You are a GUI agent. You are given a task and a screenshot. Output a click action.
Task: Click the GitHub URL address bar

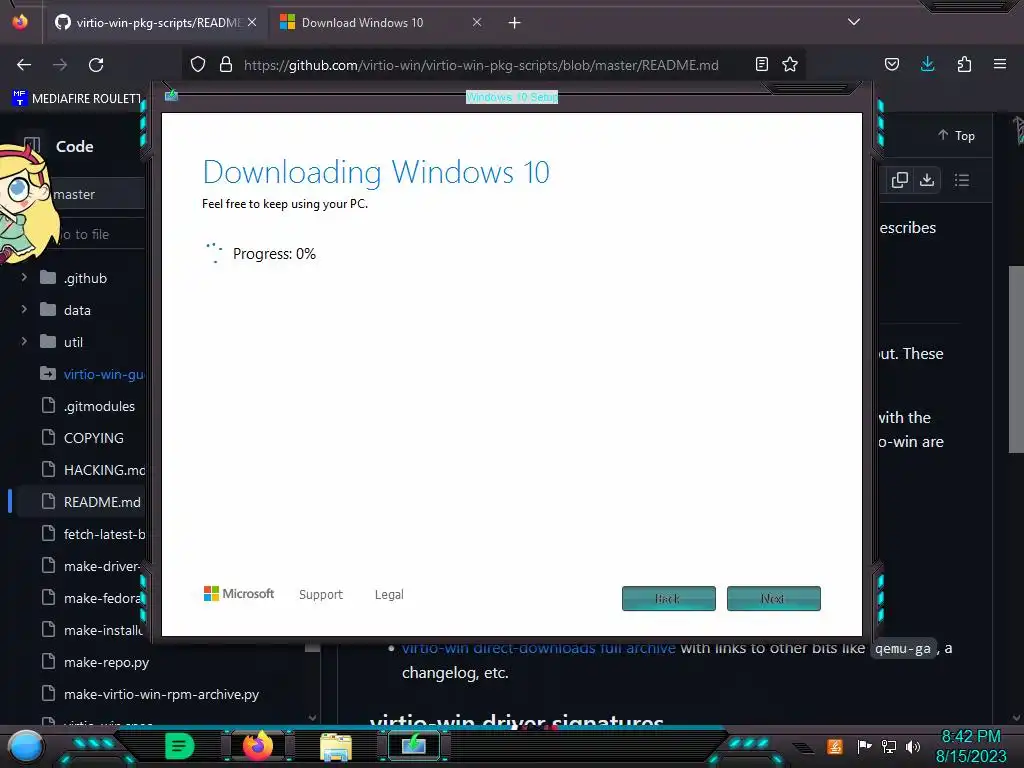(481, 65)
